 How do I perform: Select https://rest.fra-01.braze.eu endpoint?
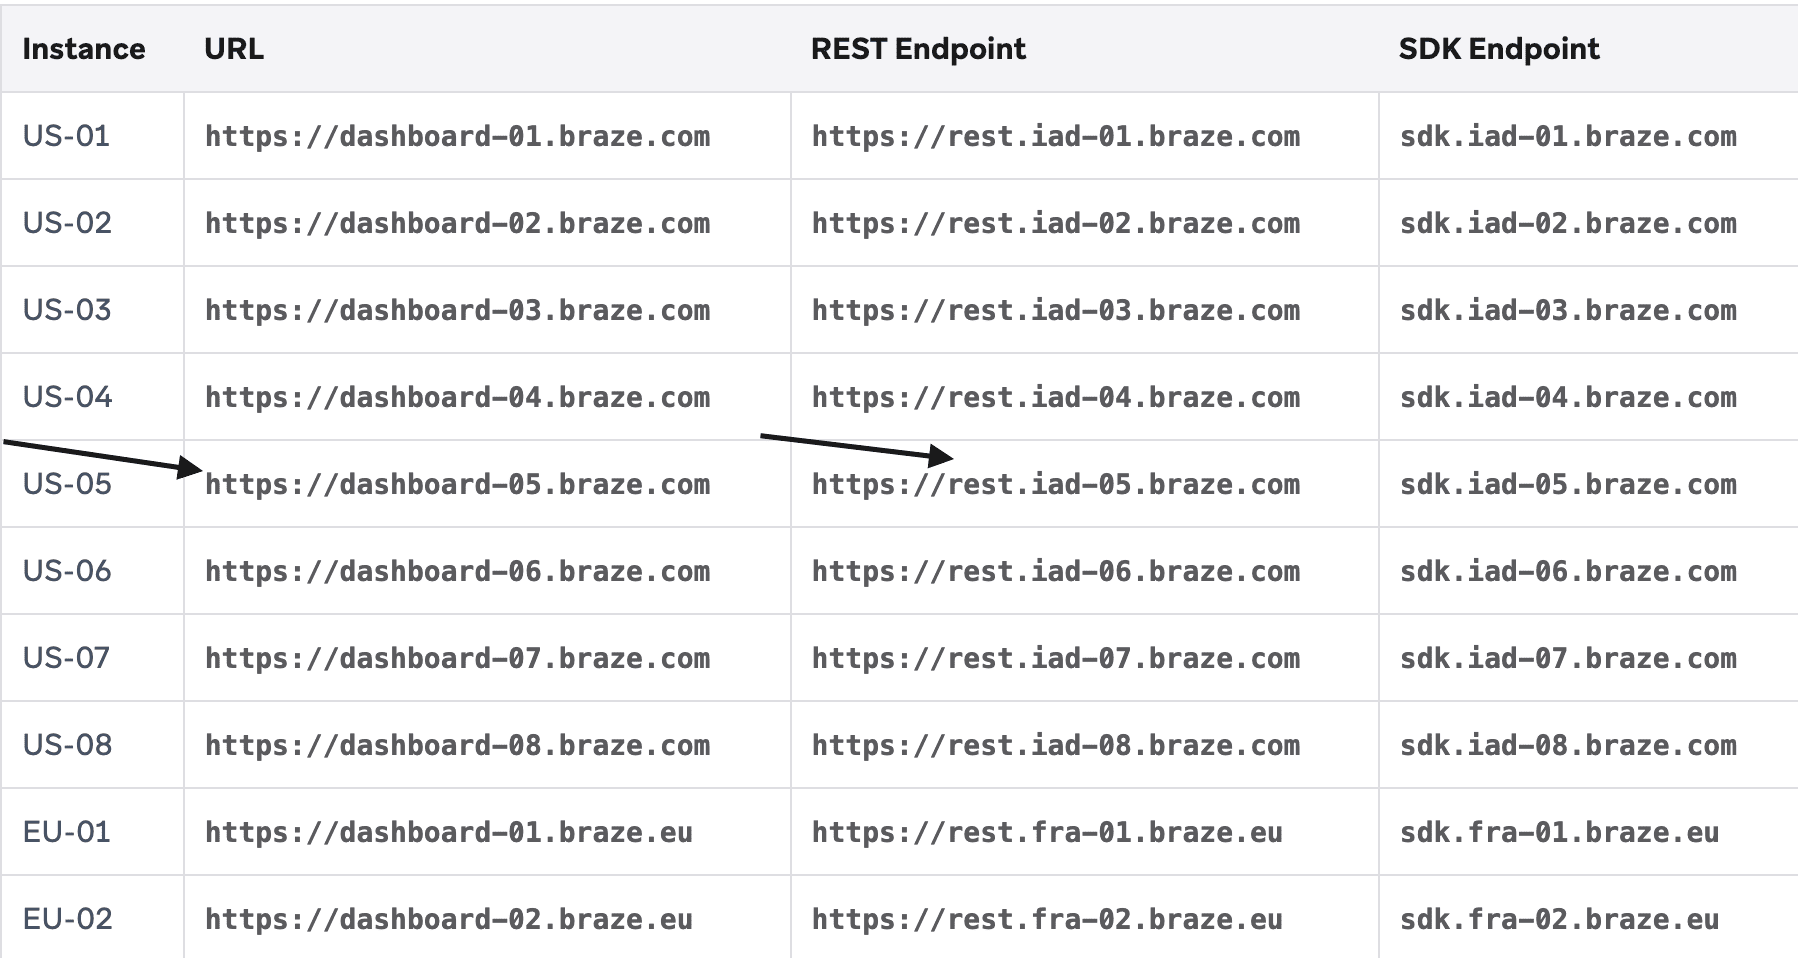coord(1047,832)
